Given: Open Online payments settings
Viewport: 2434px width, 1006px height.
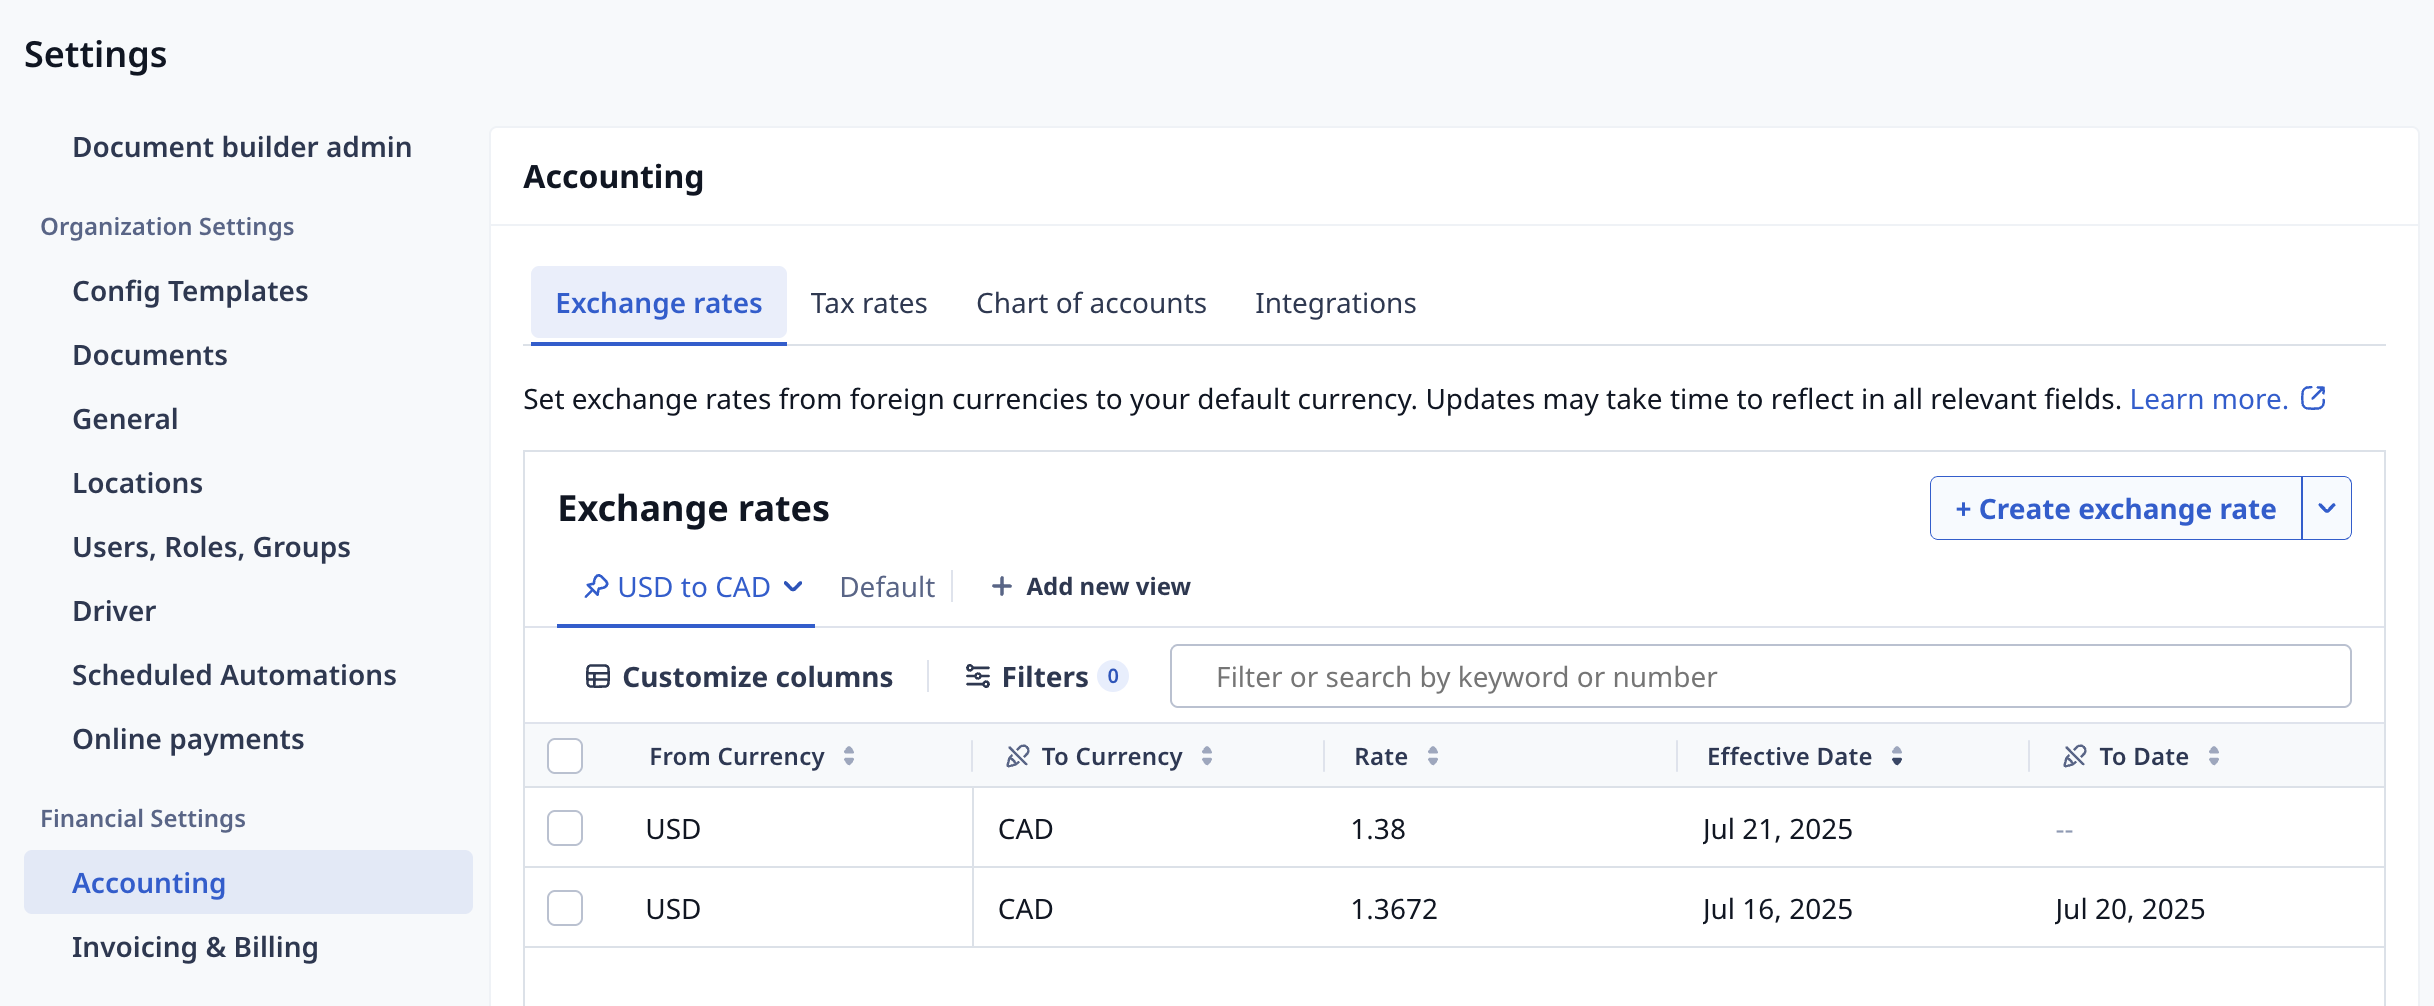Looking at the screenshot, I should (x=188, y=739).
